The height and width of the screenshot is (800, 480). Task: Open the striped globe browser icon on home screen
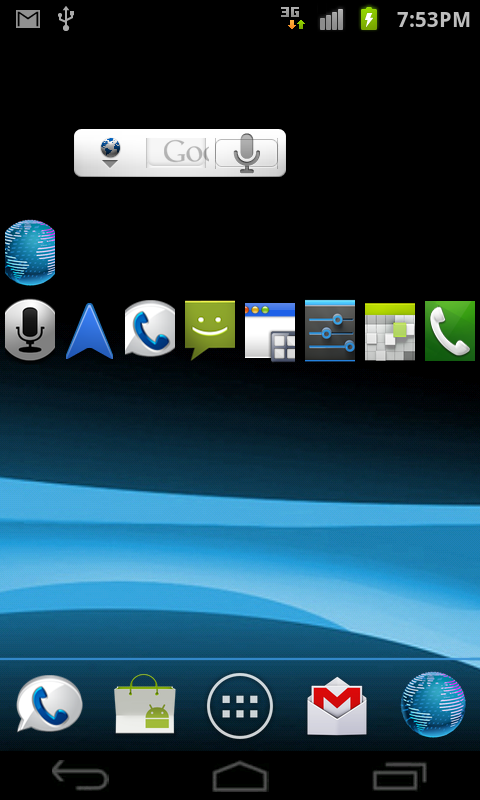point(30,253)
